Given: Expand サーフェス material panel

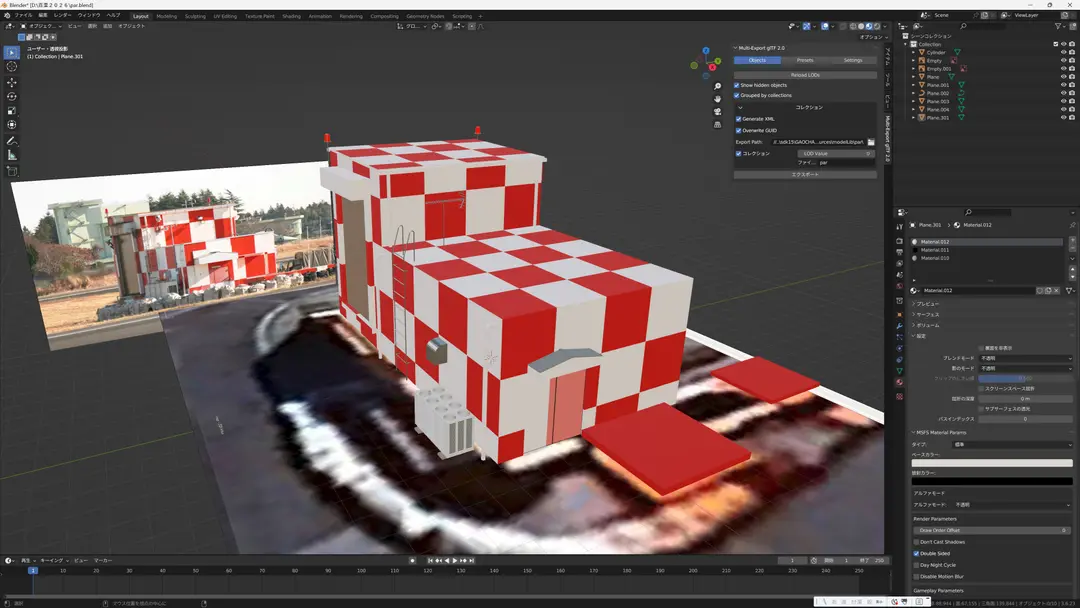Looking at the screenshot, I should coord(926,315).
